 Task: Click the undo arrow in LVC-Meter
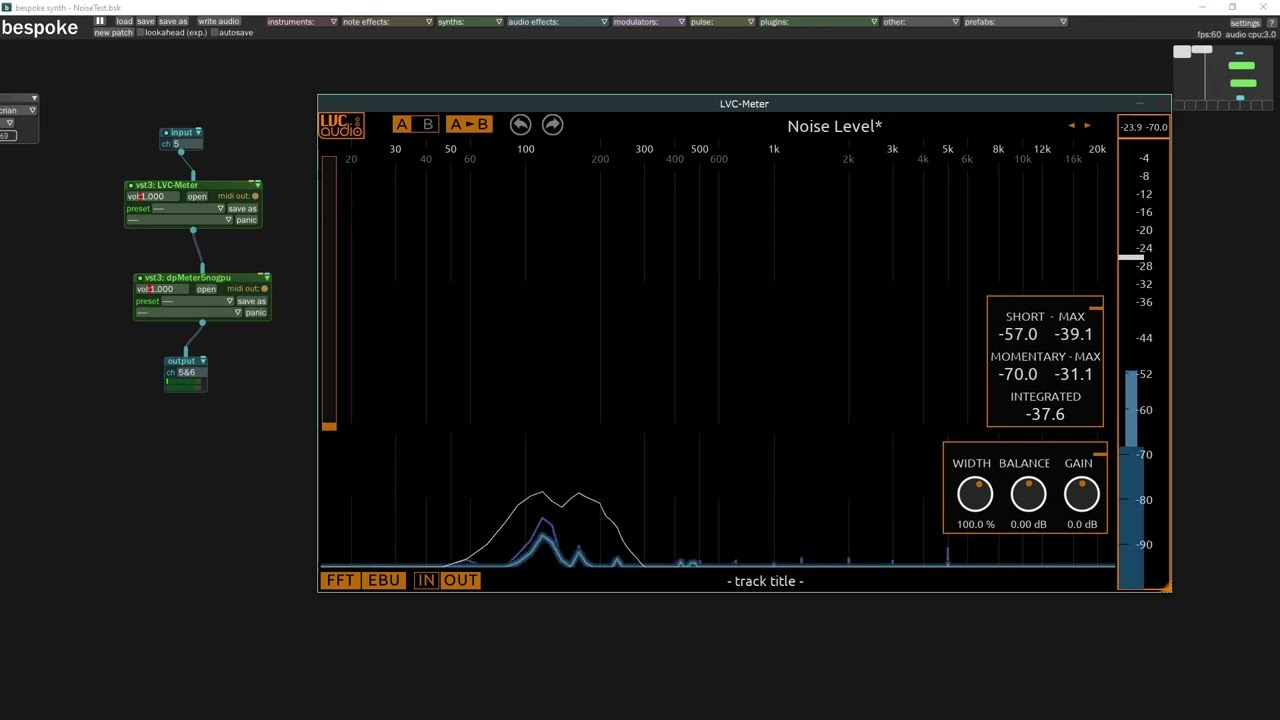click(520, 124)
